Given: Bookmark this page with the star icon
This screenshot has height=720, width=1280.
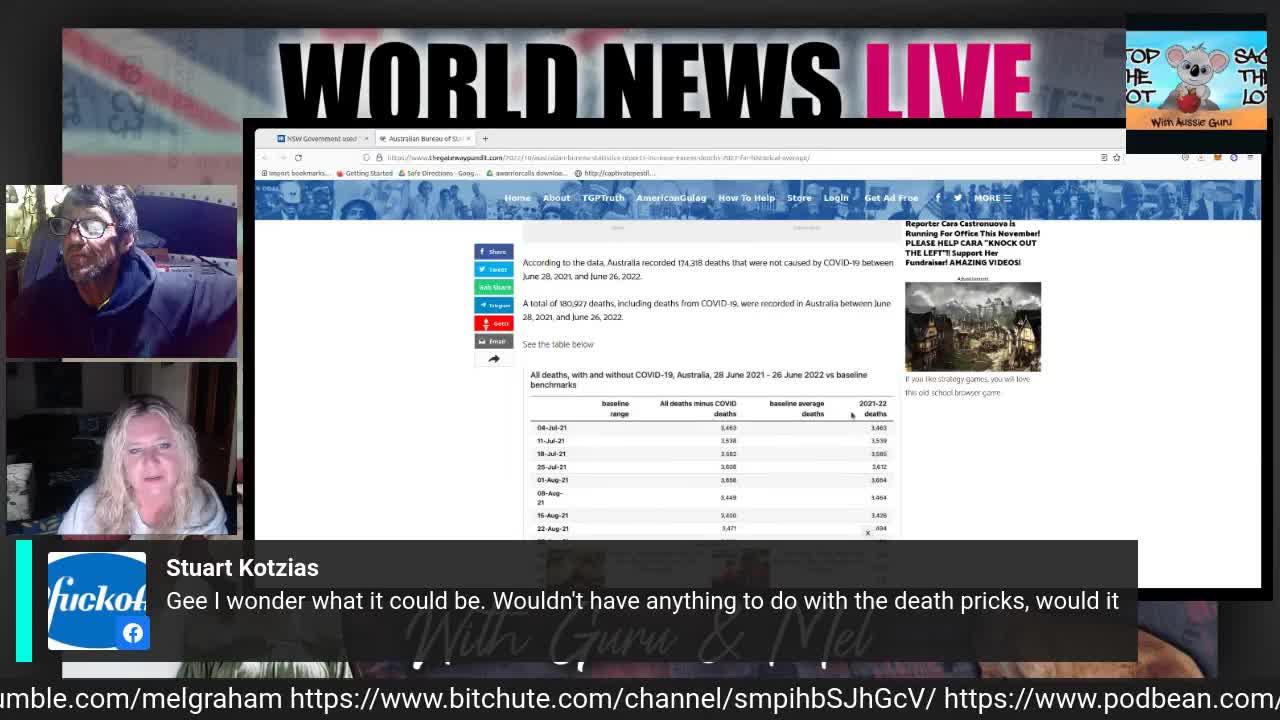Looking at the screenshot, I should pos(1116,157).
